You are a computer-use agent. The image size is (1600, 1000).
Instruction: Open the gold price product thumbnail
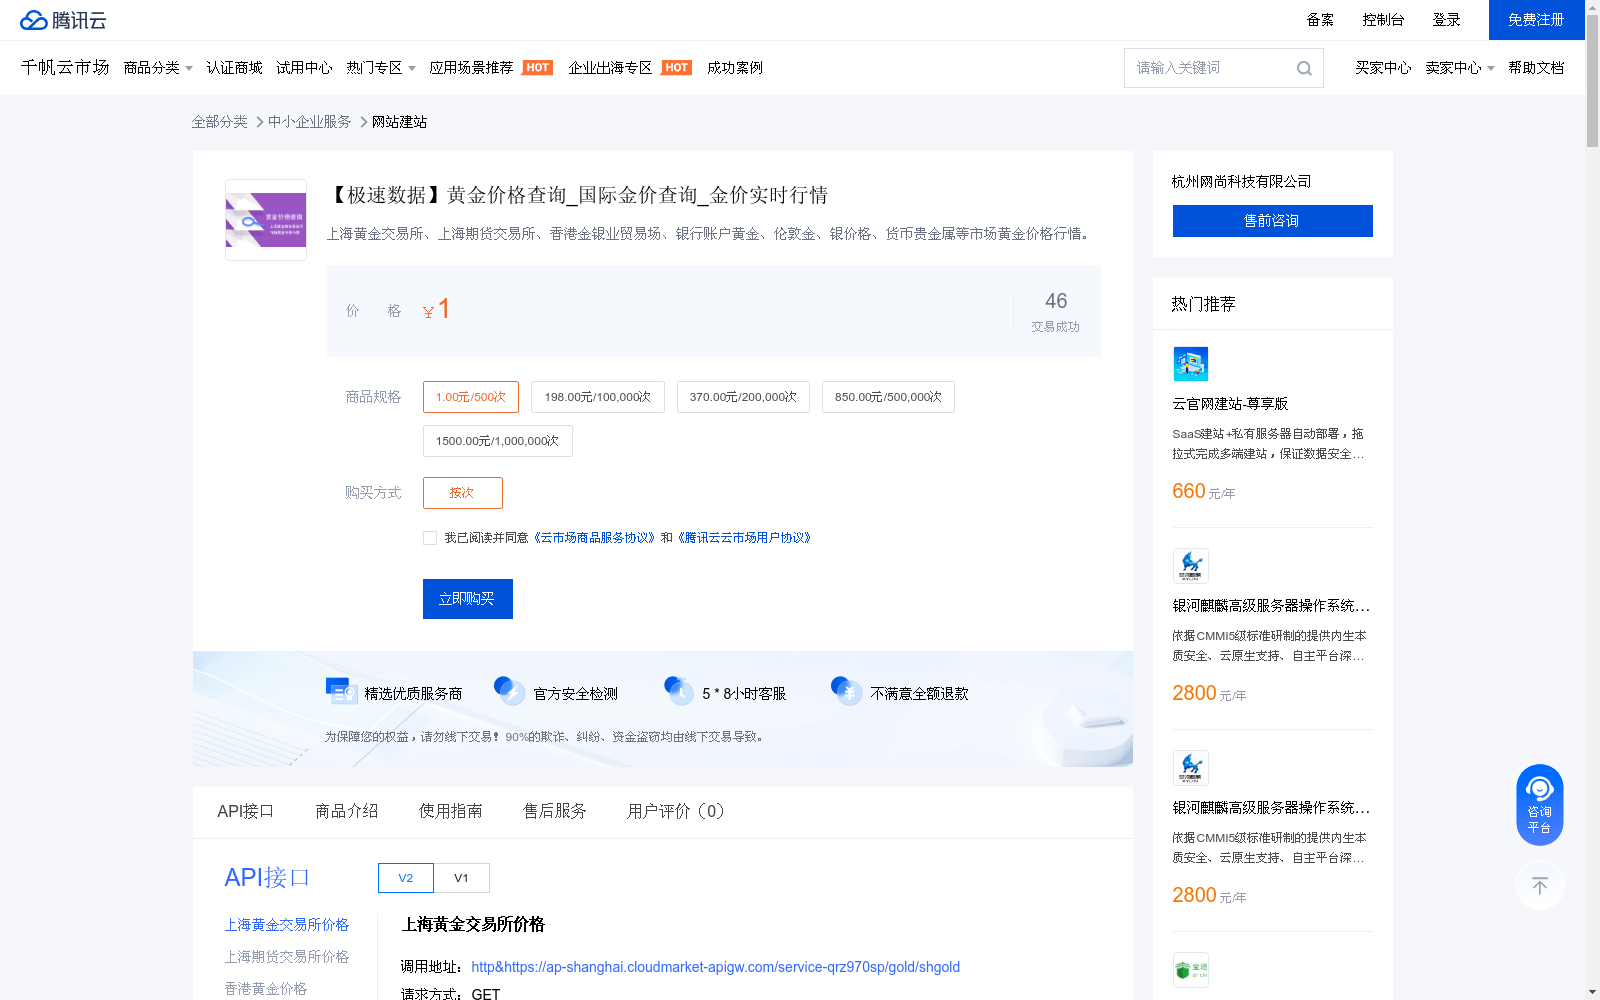pyautogui.click(x=266, y=220)
